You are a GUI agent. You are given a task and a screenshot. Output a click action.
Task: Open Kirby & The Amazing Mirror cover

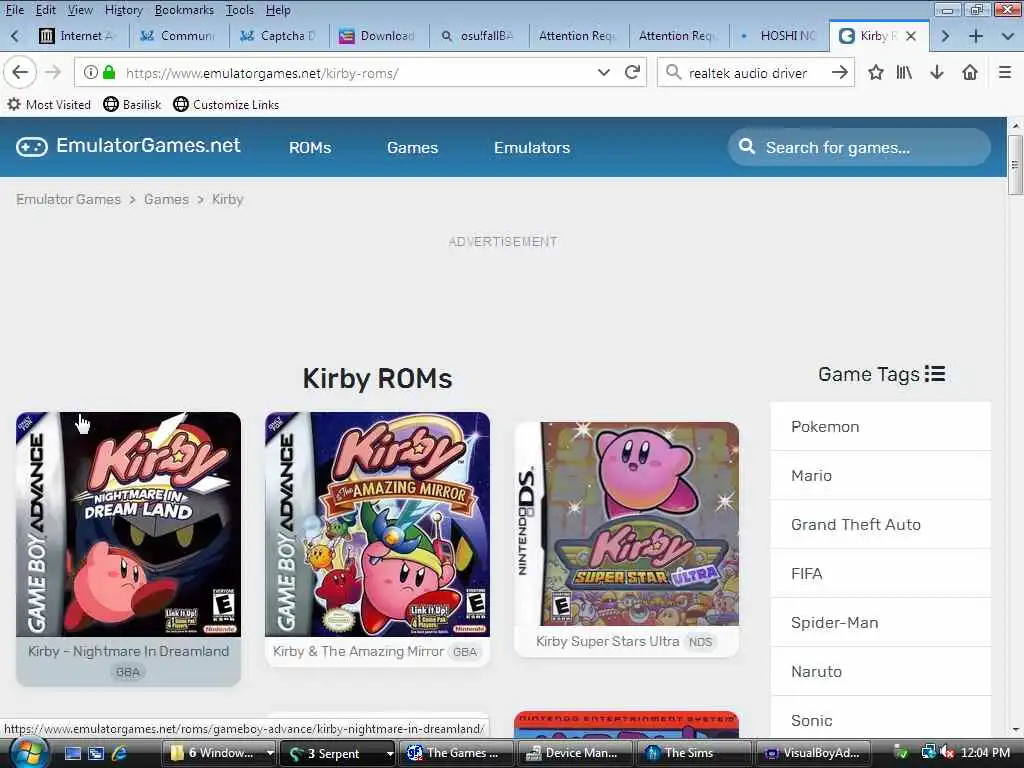(x=377, y=524)
